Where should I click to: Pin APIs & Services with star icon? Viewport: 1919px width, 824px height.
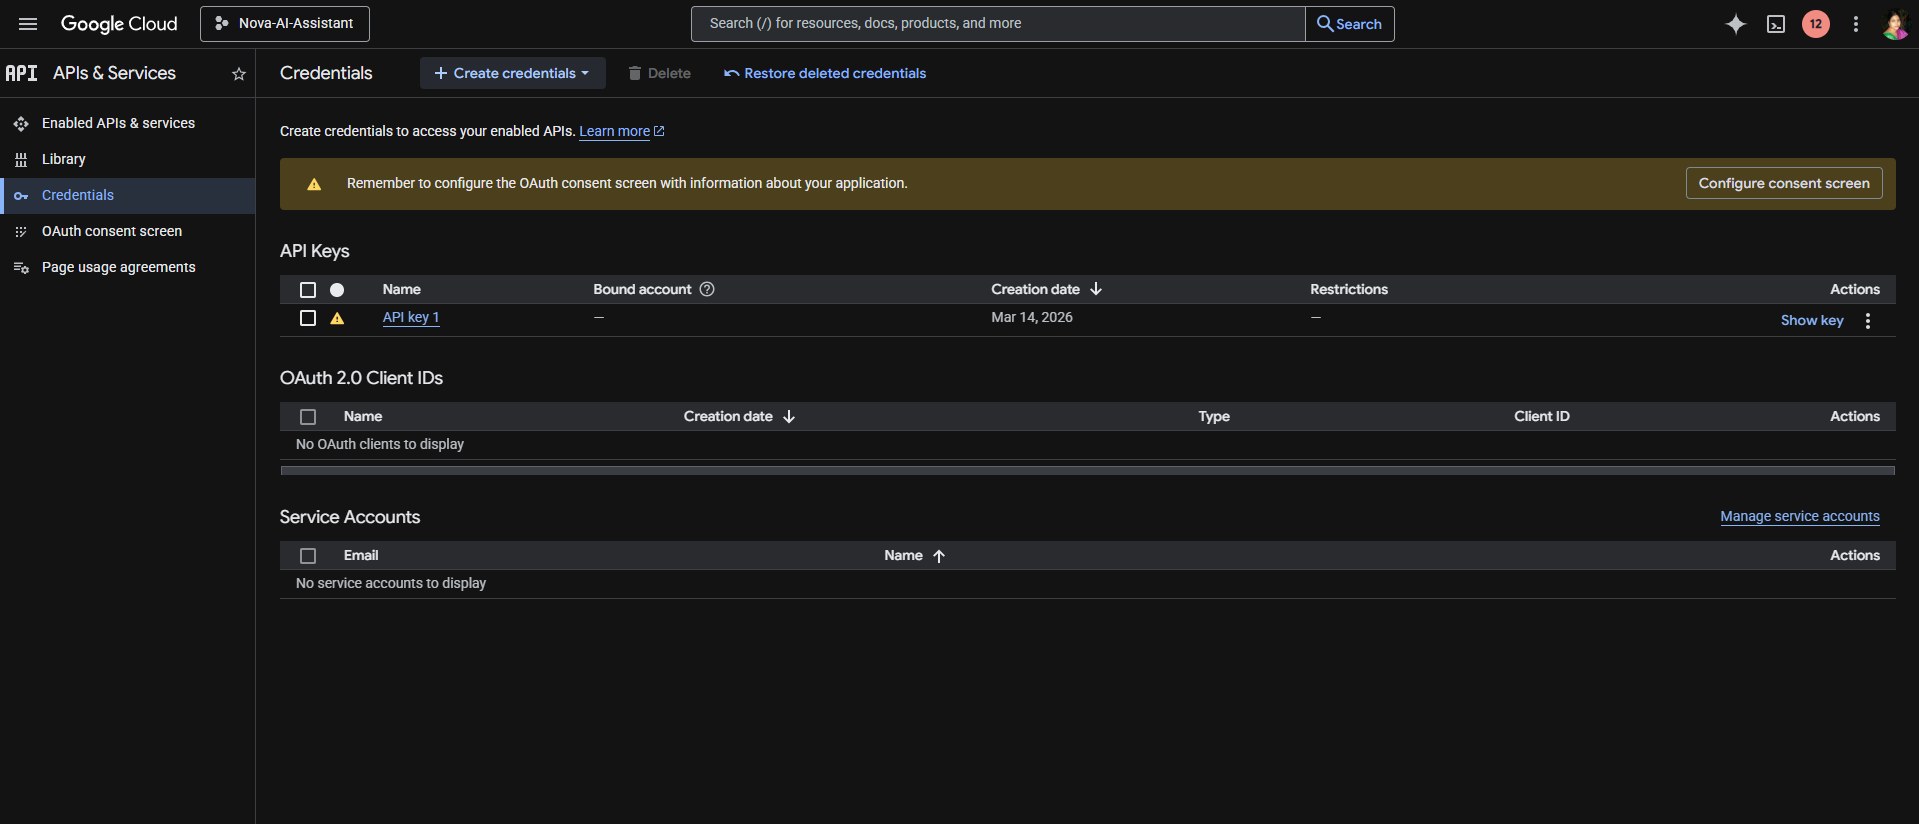pos(239,74)
